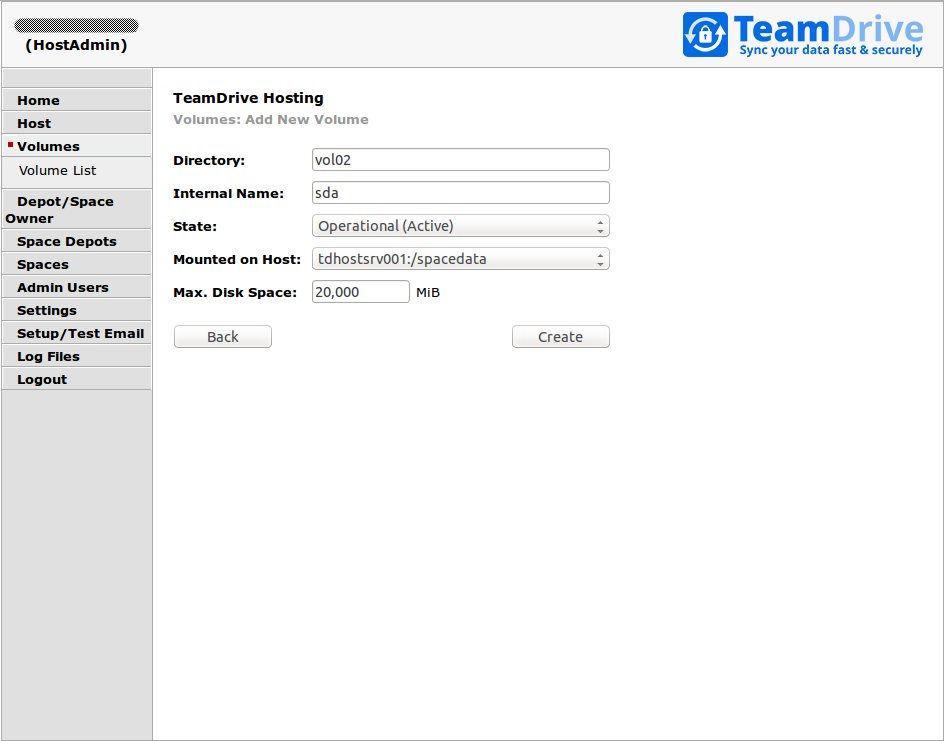Click the TeamDrive lock logo icon
This screenshot has width=944, height=741.
click(705, 34)
